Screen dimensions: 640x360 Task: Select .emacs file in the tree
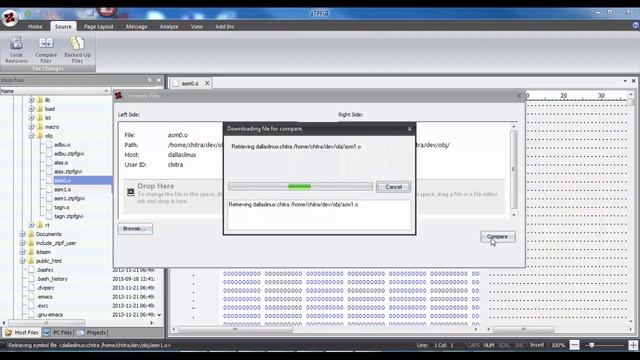(x=44, y=297)
